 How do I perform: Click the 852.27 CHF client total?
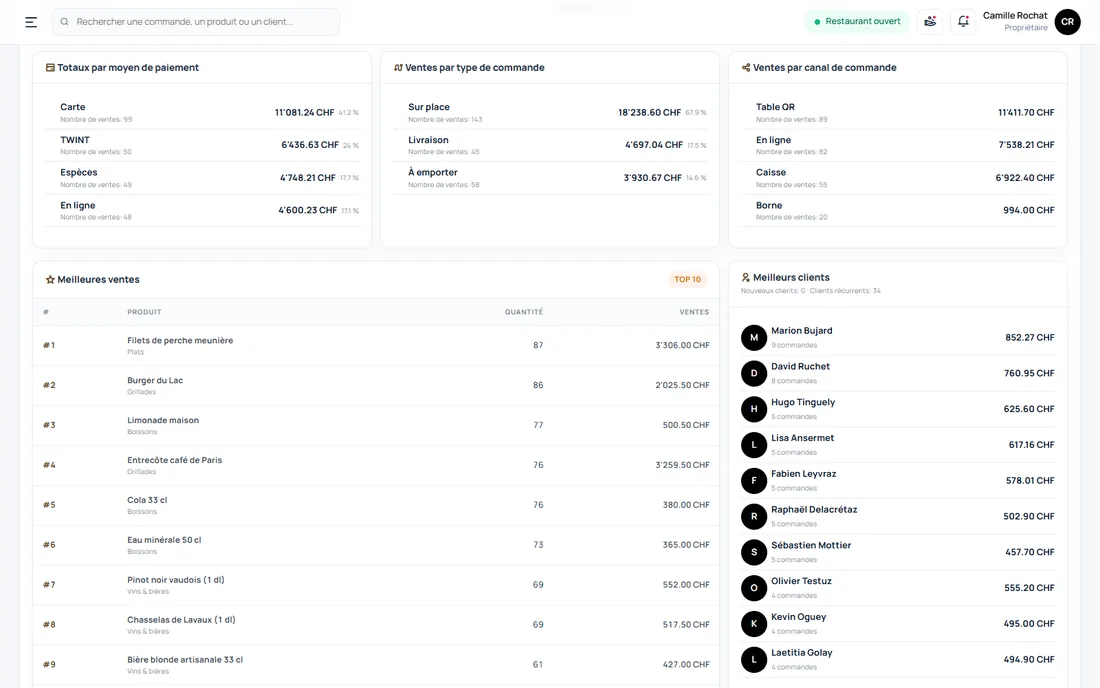click(1029, 338)
